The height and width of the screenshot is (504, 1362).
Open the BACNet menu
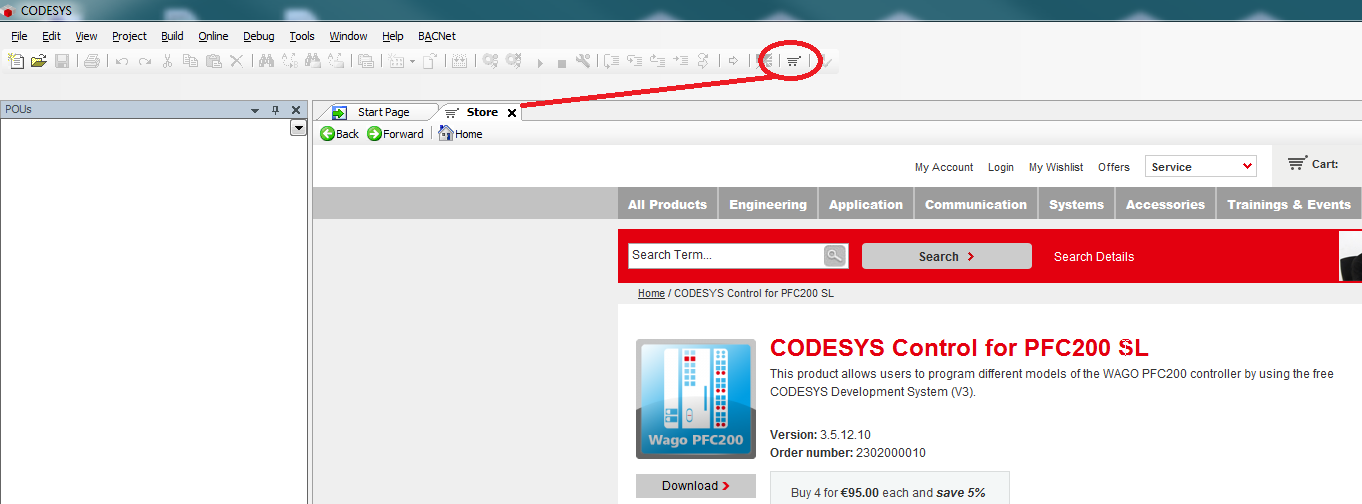tap(436, 36)
